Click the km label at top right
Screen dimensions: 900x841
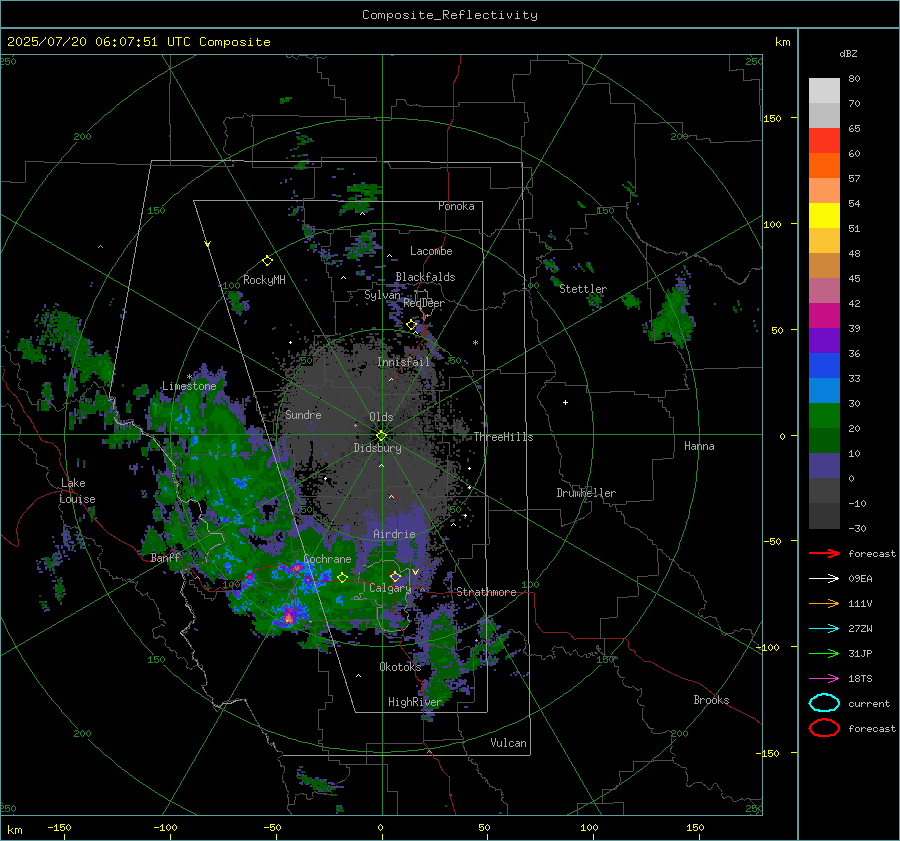pos(782,42)
